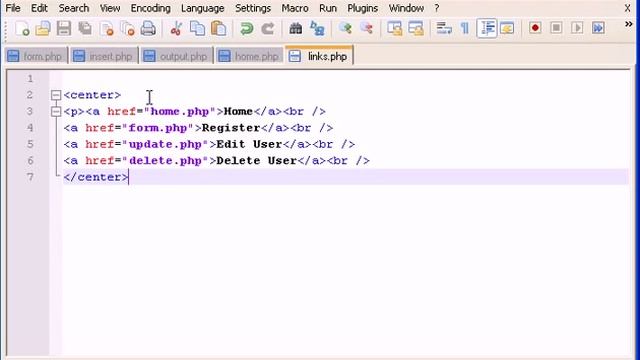Stop macro recording square button
Viewport: 640px width, 360px height.
(556, 28)
